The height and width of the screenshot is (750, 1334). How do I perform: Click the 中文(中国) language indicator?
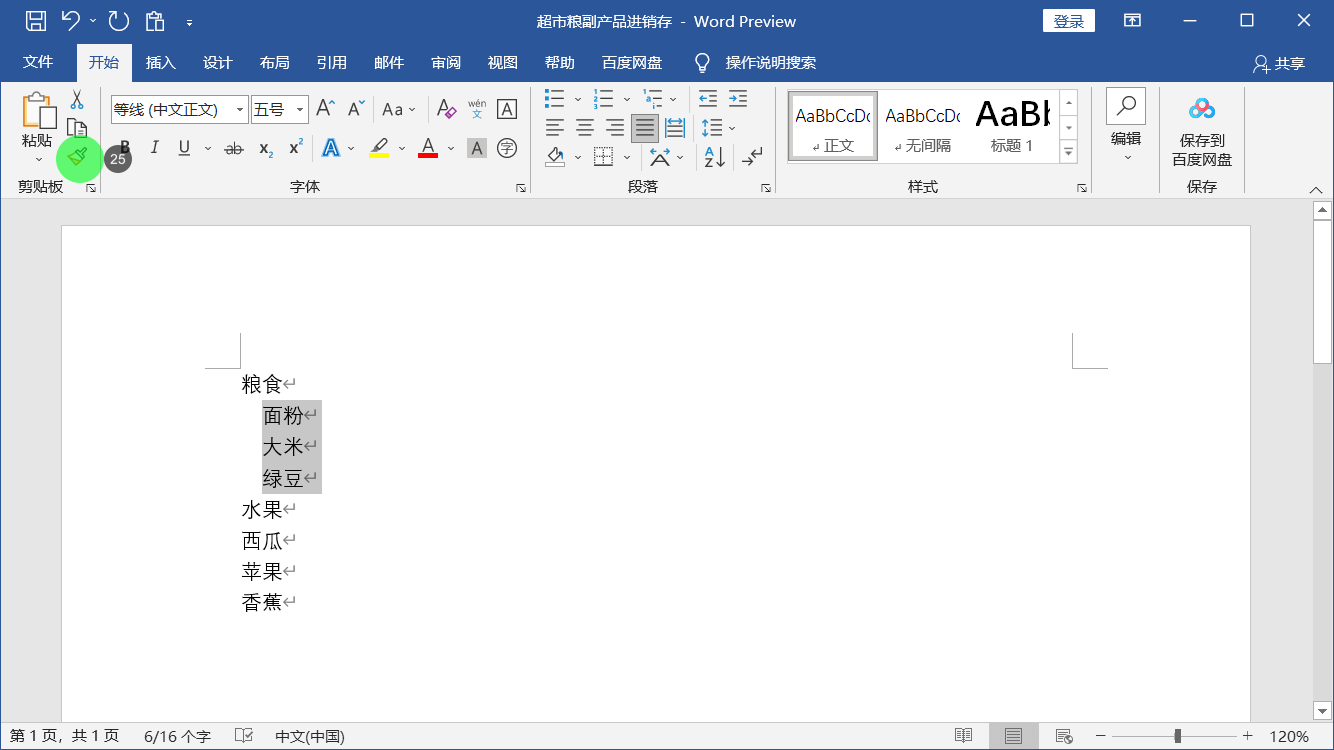310,736
